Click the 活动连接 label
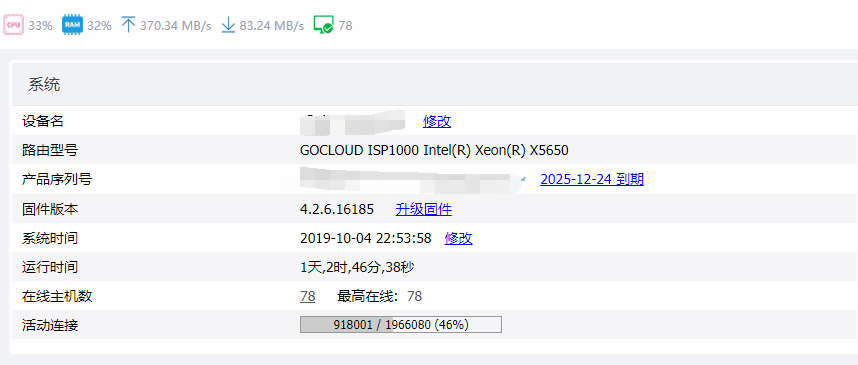 point(50,326)
